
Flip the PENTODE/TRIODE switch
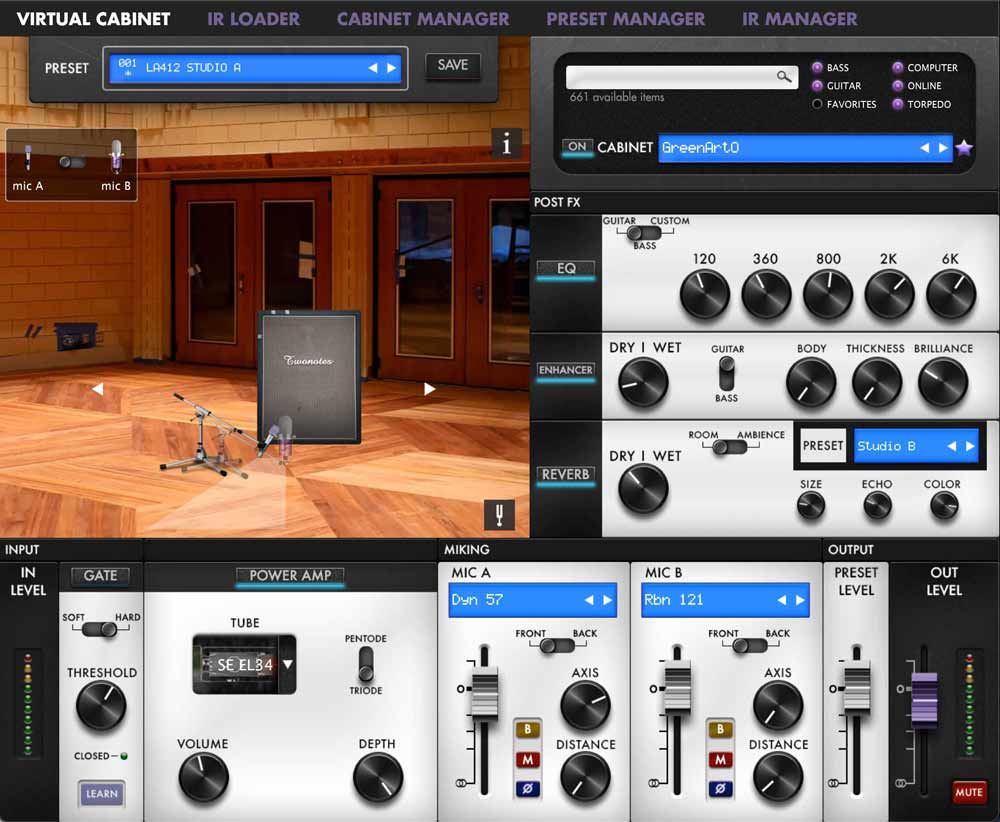click(366, 664)
